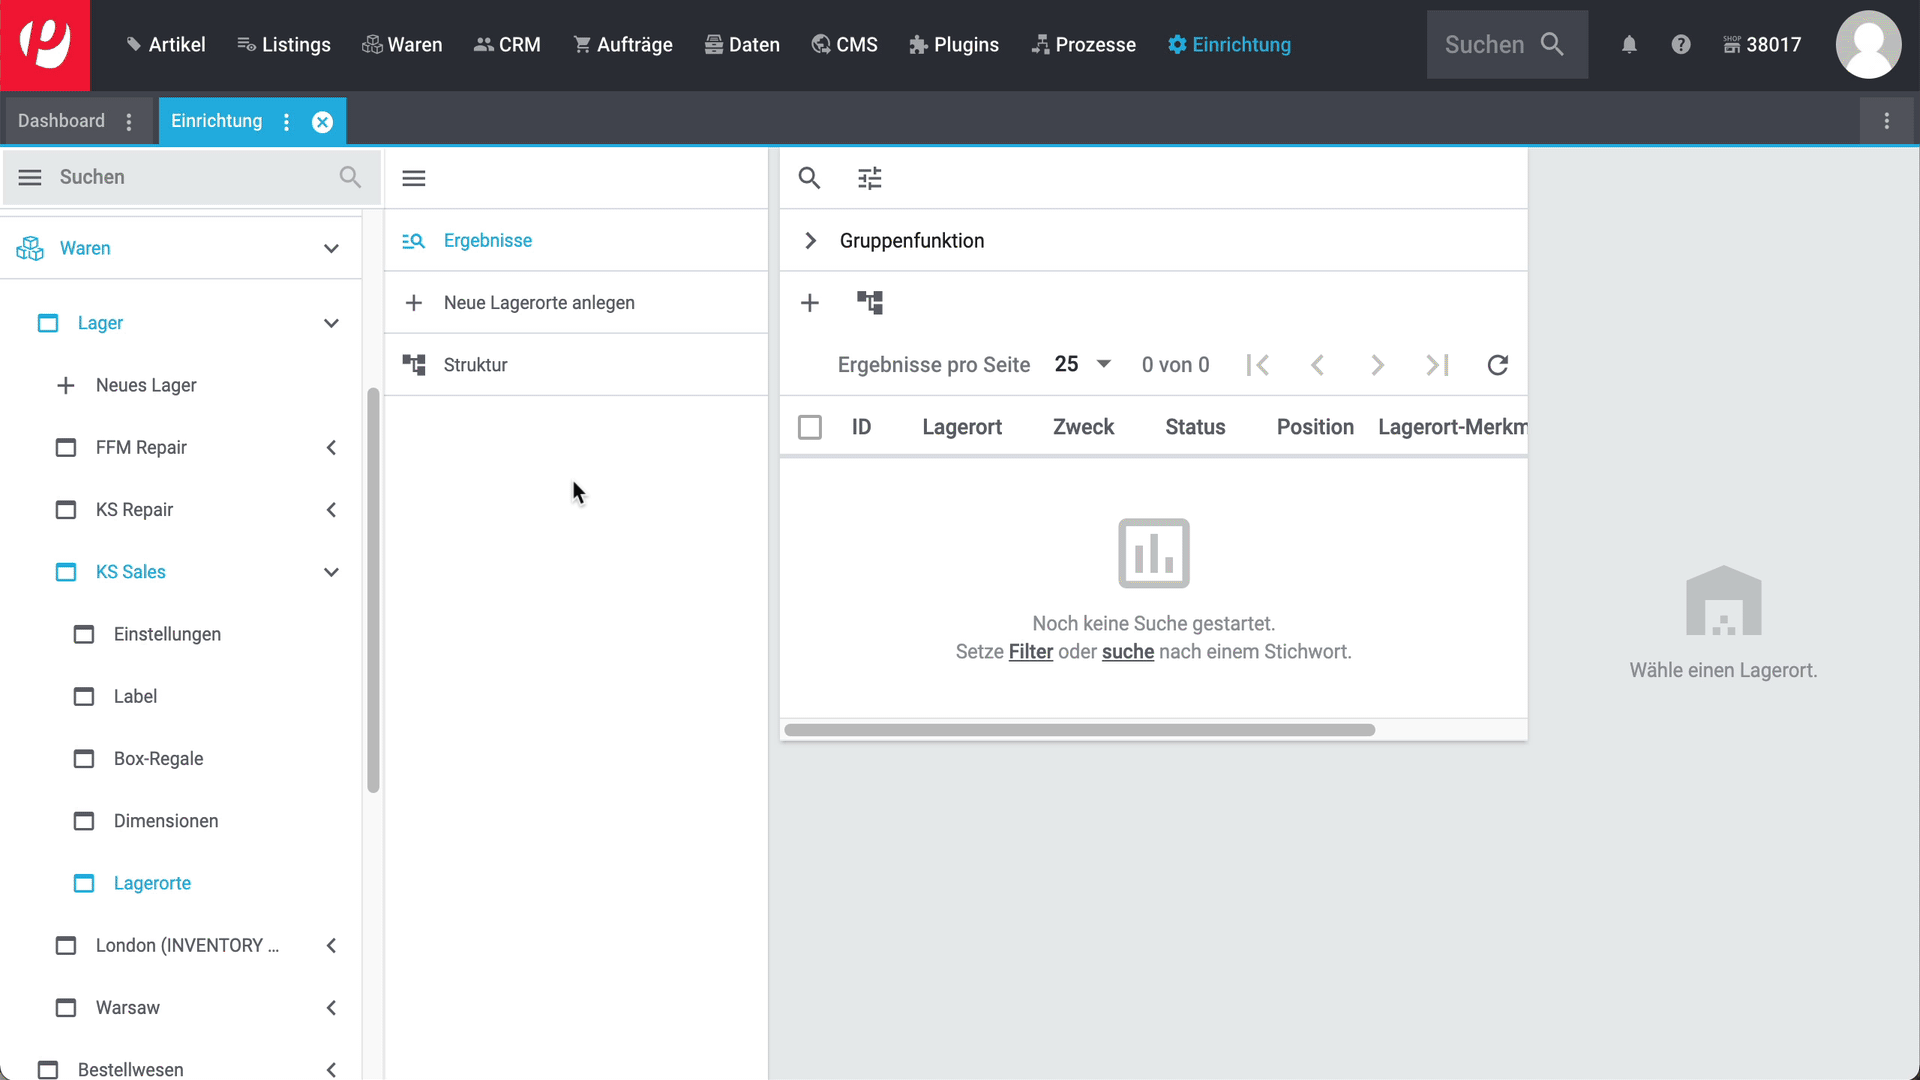
Task: Click the user avatar in top bar
Action: coord(1867,45)
